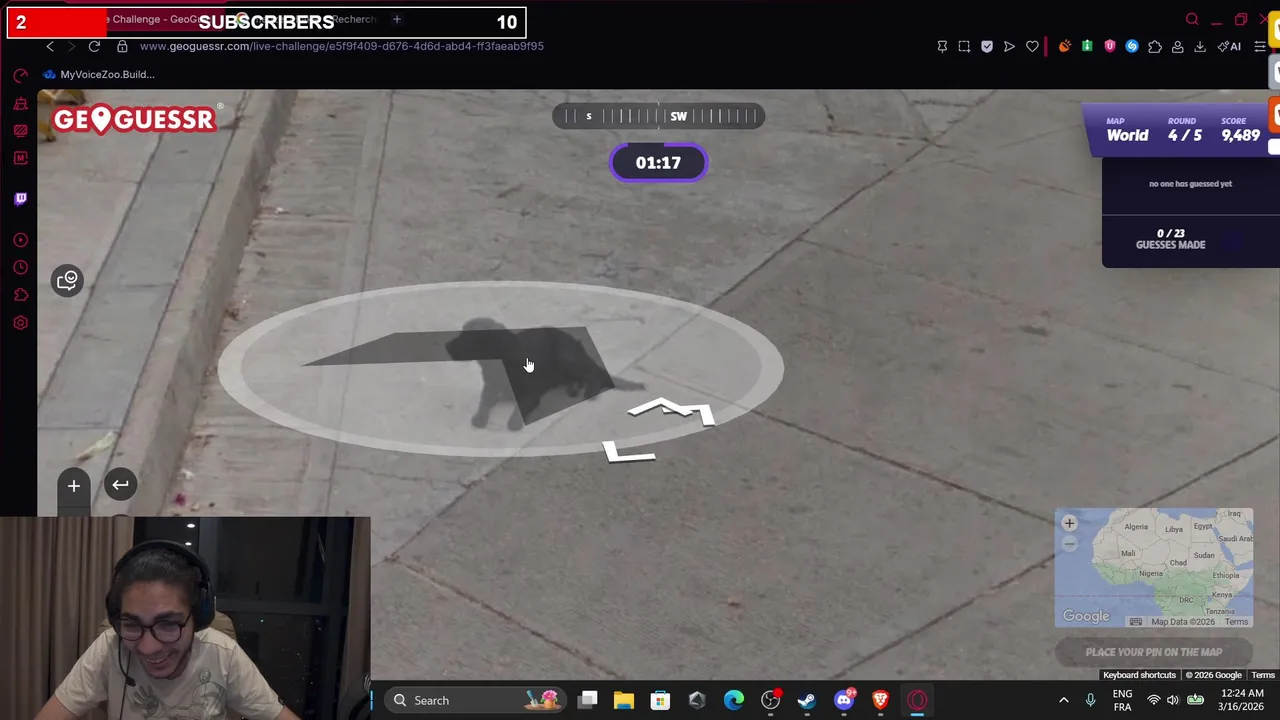Click the send flow arrow icon
1280x720 pixels.
[x=1009, y=46]
